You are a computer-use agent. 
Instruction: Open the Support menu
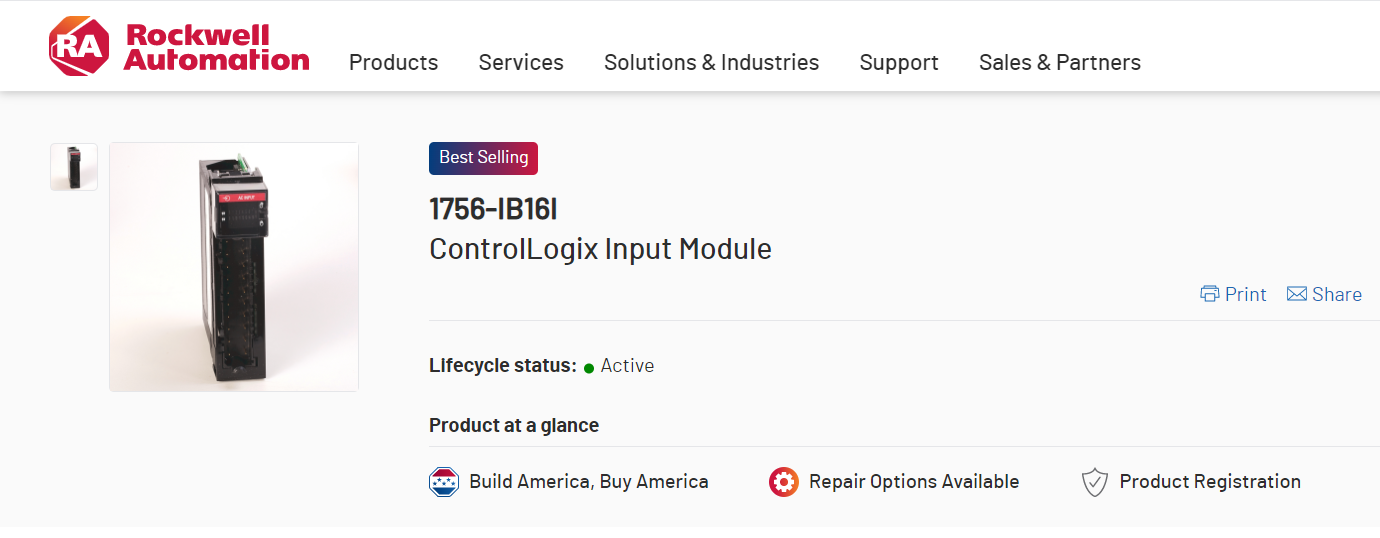pos(899,62)
